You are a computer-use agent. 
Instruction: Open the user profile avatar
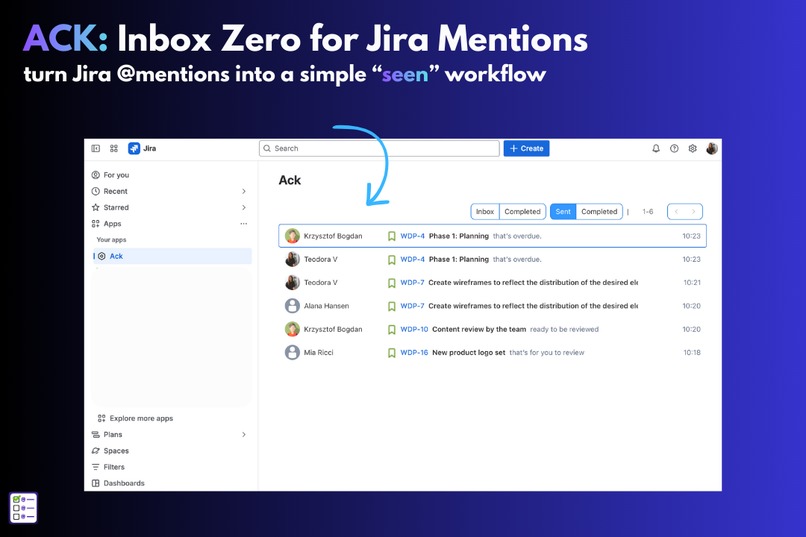coord(711,149)
